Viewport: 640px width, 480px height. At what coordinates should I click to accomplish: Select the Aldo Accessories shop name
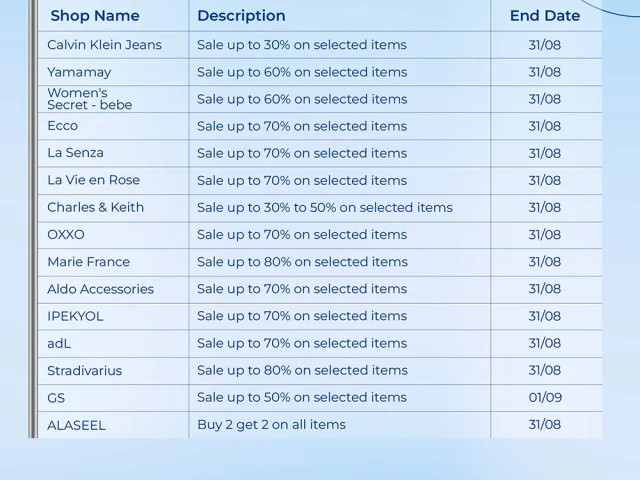click(100, 289)
